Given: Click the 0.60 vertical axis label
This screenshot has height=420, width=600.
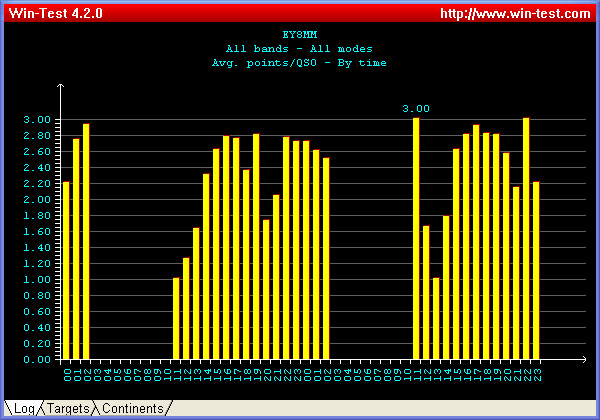Looking at the screenshot, I should [x=37, y=312].
